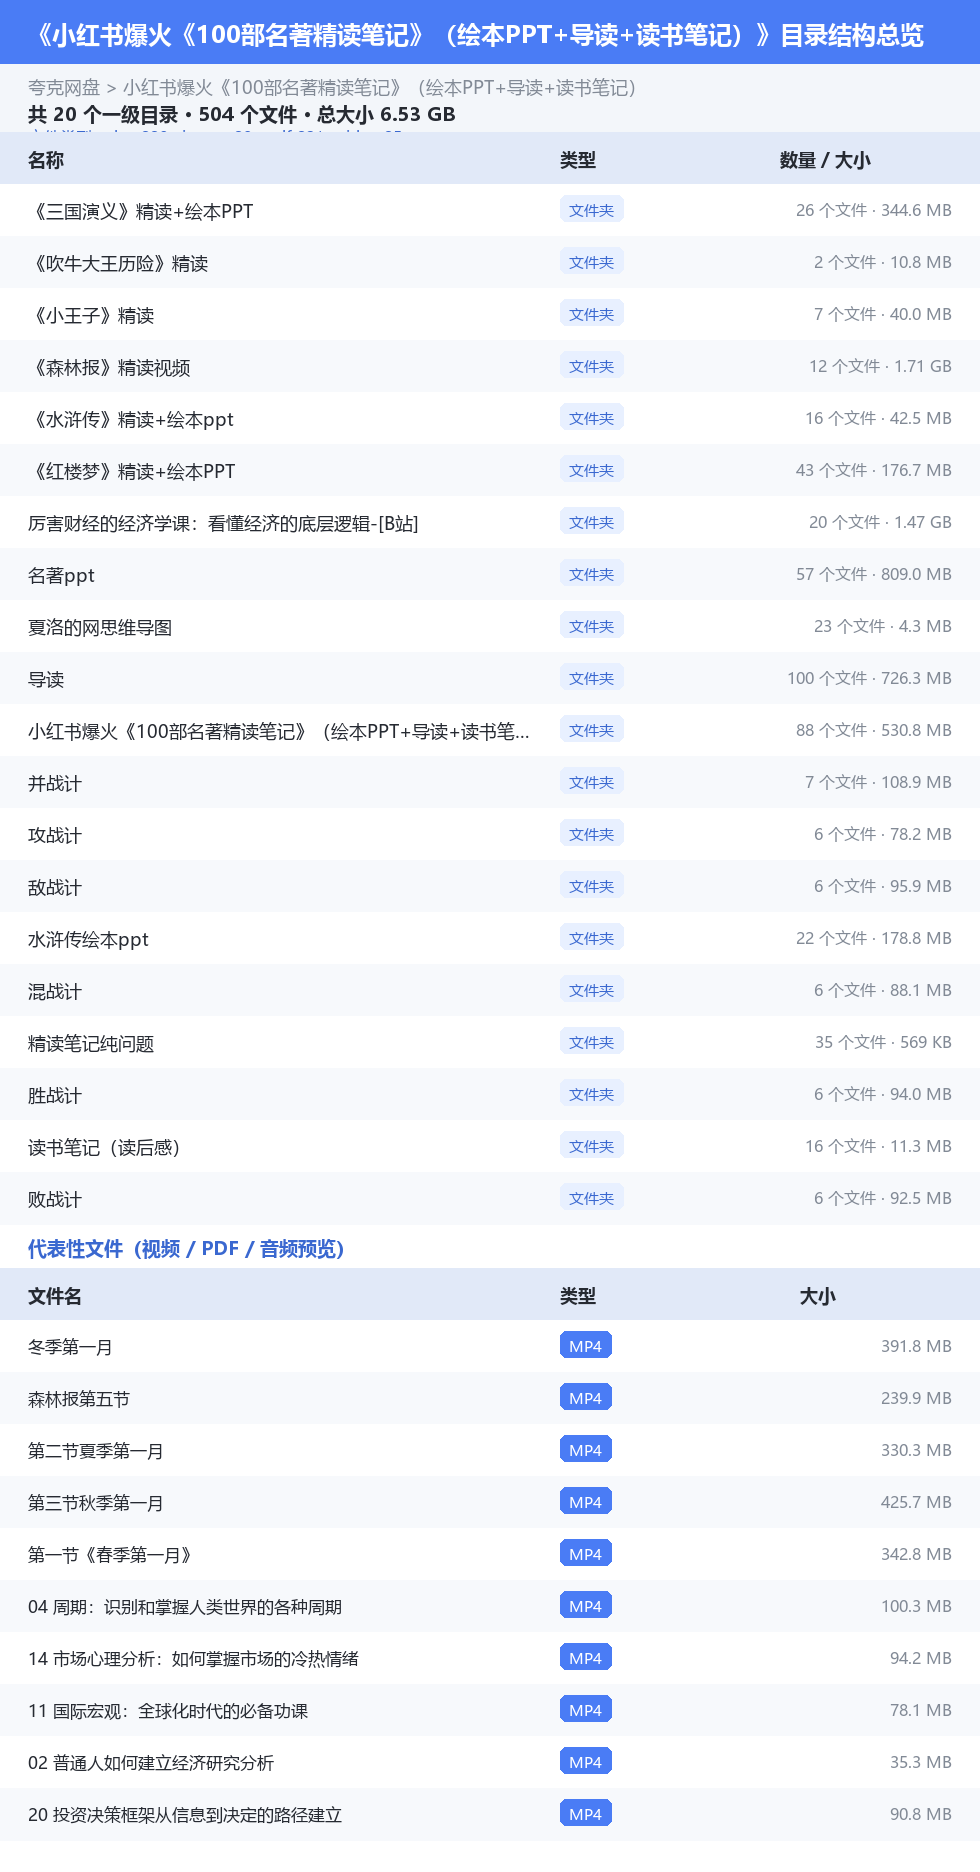Image resolution: width=980 pixels, height=1872 pixels.
Task: Click the 大小 column header in files table
Action: click(x=817, y=1296)
